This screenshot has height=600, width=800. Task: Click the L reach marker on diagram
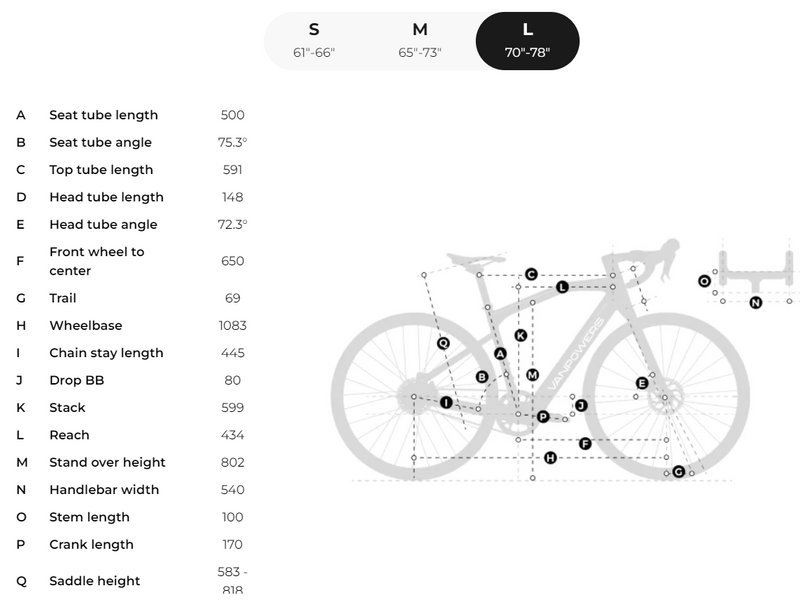pyautogui.click(x=562, y=287)
